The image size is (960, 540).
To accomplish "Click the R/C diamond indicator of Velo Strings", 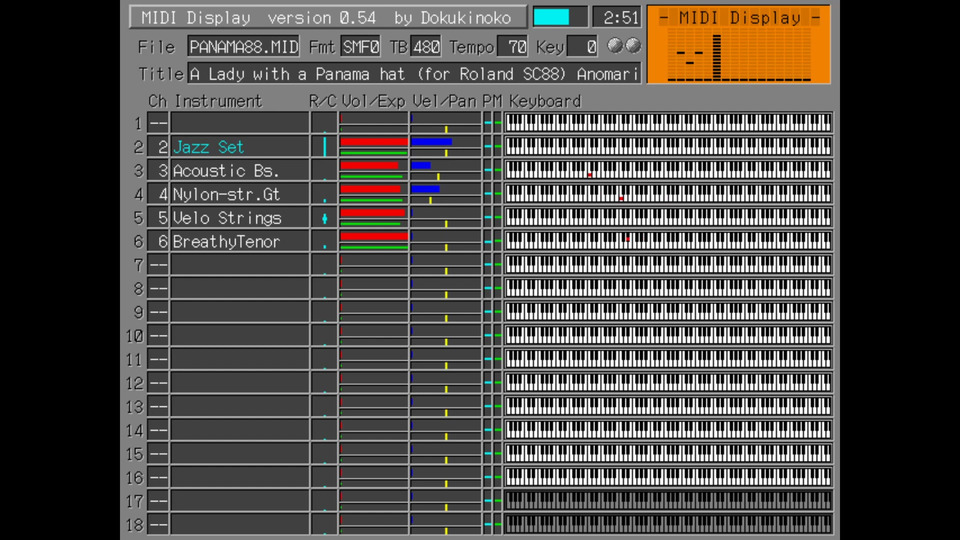I will coord(324,218).
